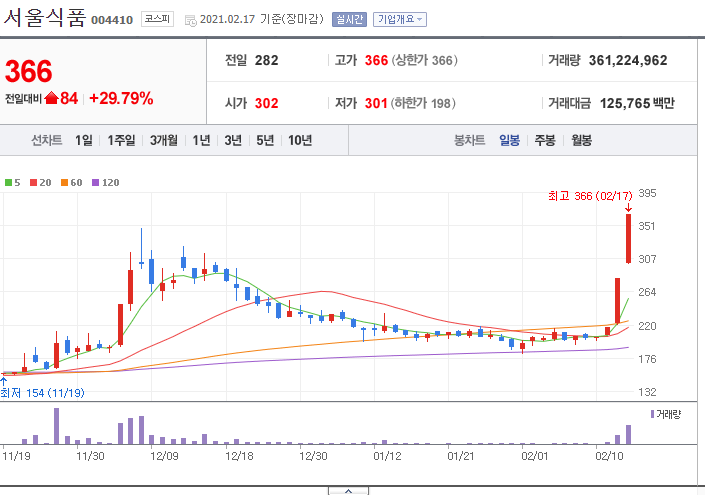Select the 5년 line chart period
705x495 pixels.
point(265,140)
